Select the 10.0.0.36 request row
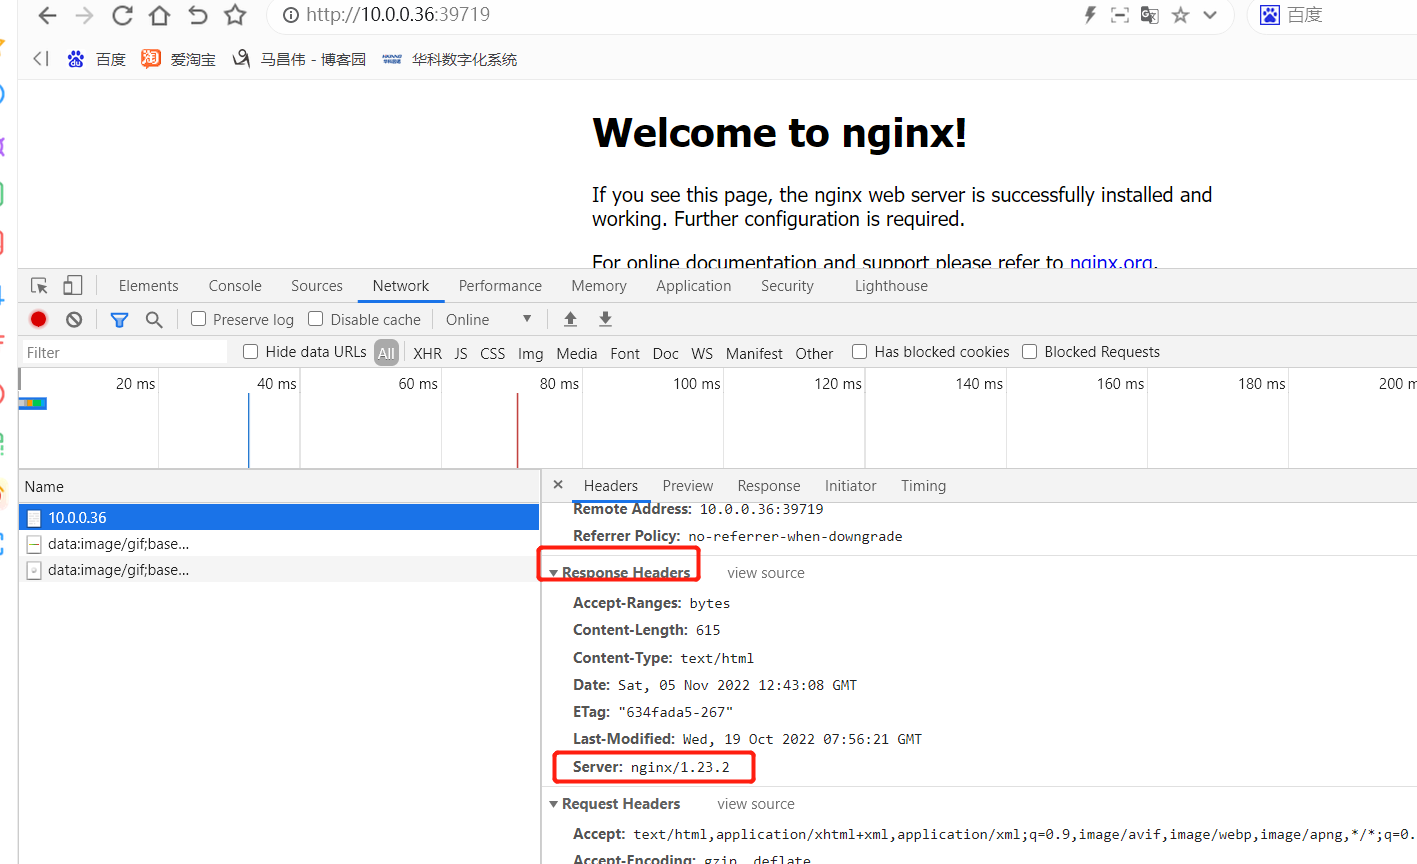Image resolution: width=1417 pixels, height=864 pixels. tap(279, 517)
